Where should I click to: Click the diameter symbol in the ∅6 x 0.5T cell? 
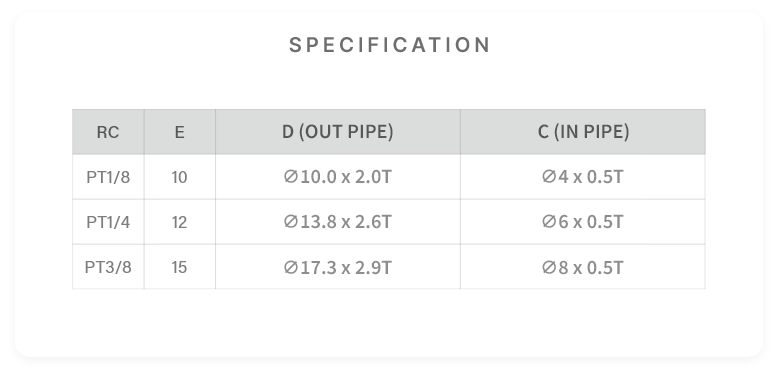(x=549, y=222)
